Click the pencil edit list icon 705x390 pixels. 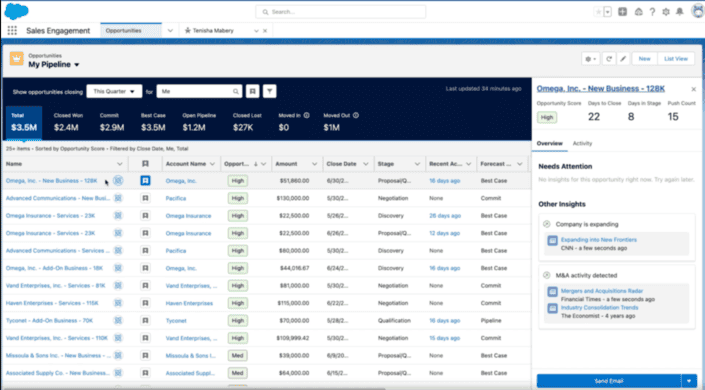[623, 59]
